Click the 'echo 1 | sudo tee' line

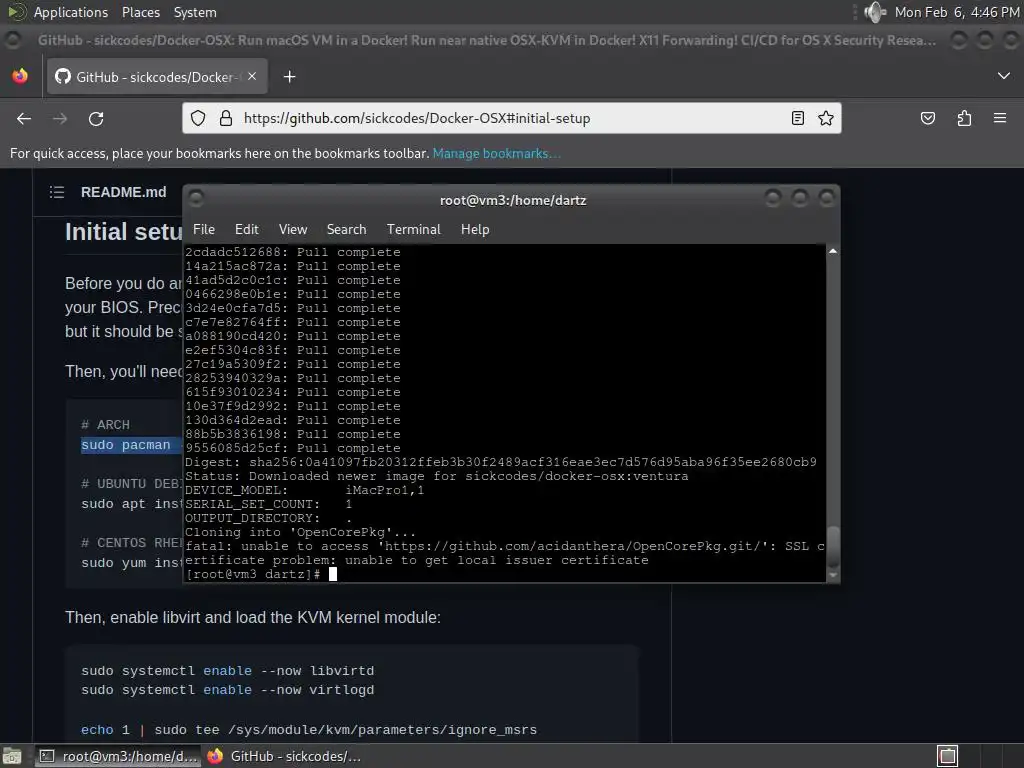tap(309, 729)
